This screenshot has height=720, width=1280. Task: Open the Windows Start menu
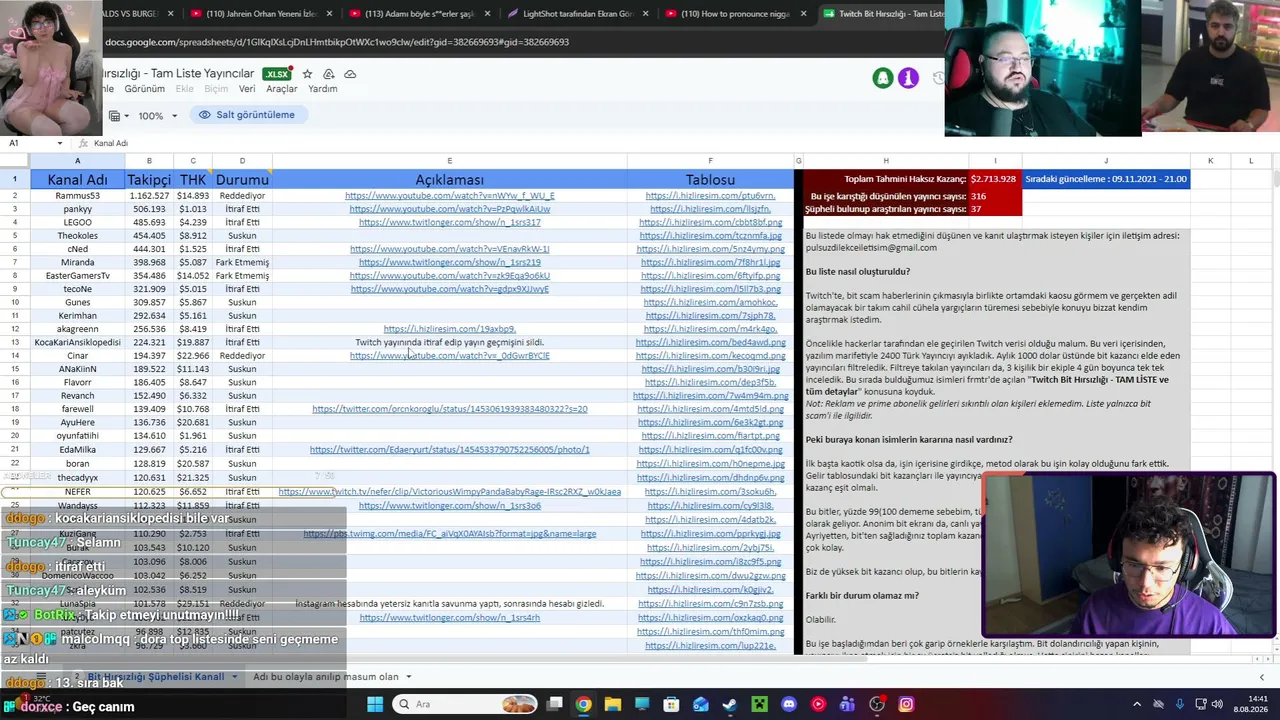pos(375,704)
